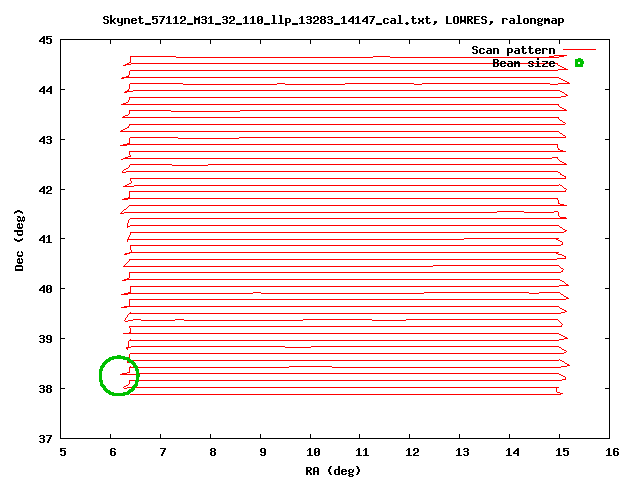Click the RA axis tick label 11
Image resolution: width=640 pixels, height=480 pixels.
362,452
